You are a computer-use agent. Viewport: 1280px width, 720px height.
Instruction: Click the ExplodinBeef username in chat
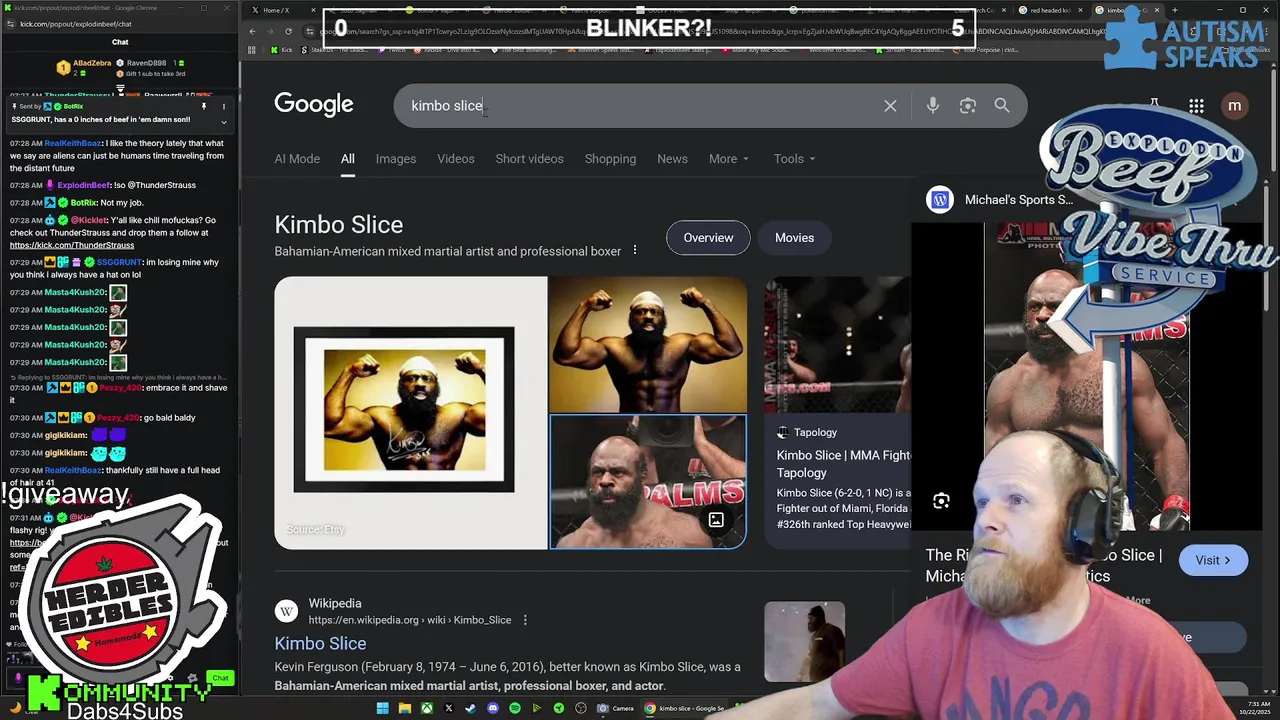pyautogui.click(x=84, y=185)
